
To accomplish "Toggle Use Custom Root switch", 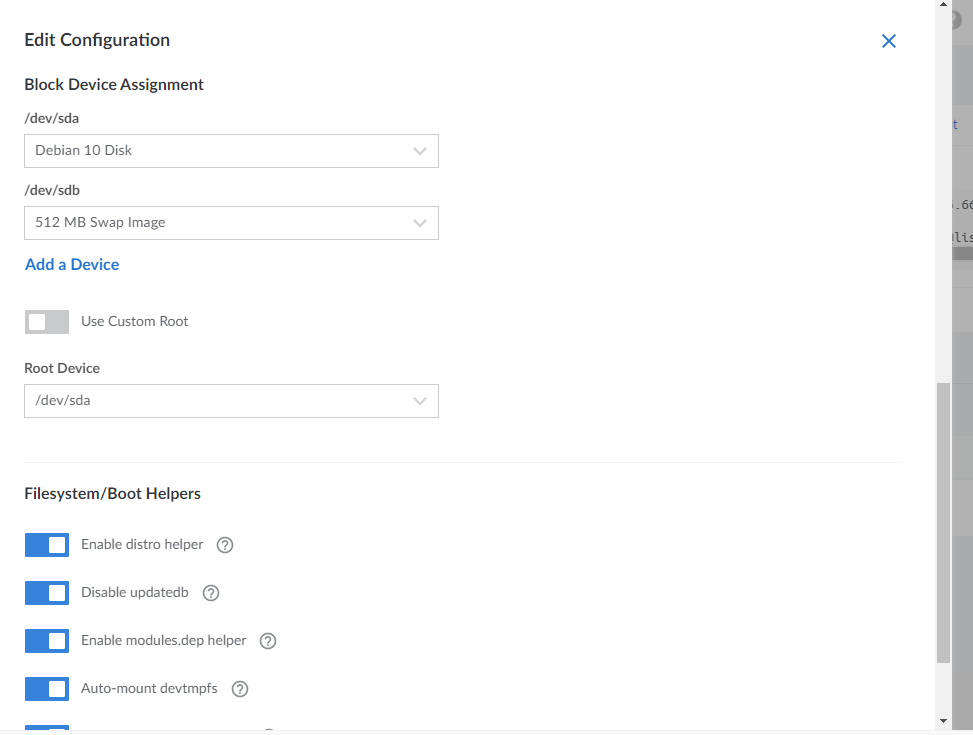I will point(47,322).
